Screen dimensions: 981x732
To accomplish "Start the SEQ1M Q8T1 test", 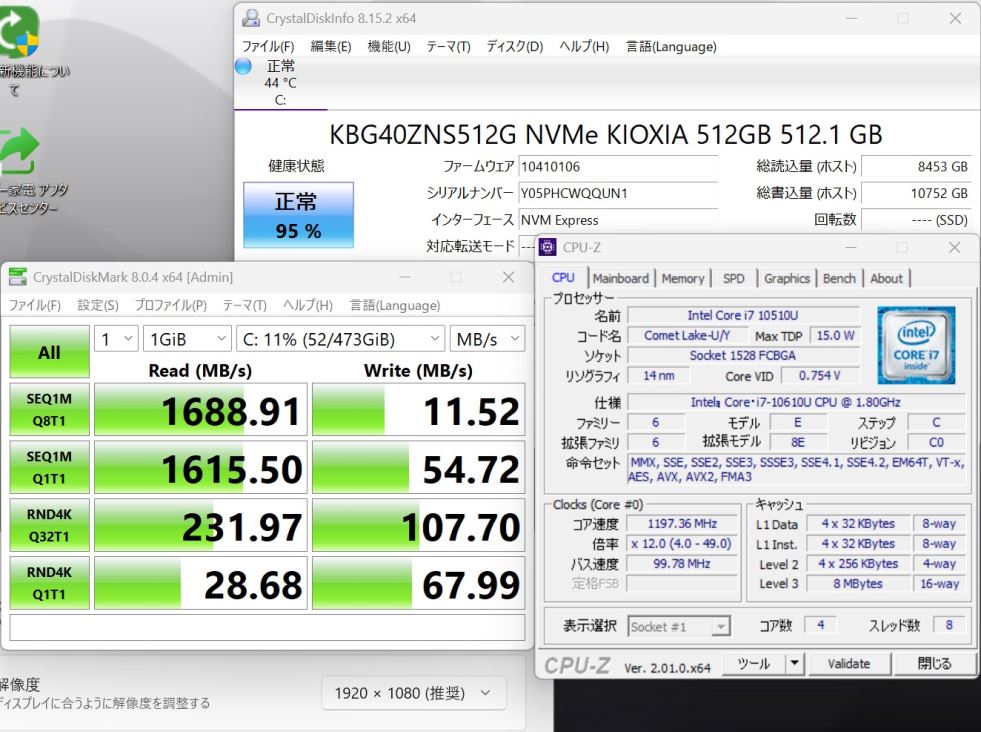I will point(49,410).
